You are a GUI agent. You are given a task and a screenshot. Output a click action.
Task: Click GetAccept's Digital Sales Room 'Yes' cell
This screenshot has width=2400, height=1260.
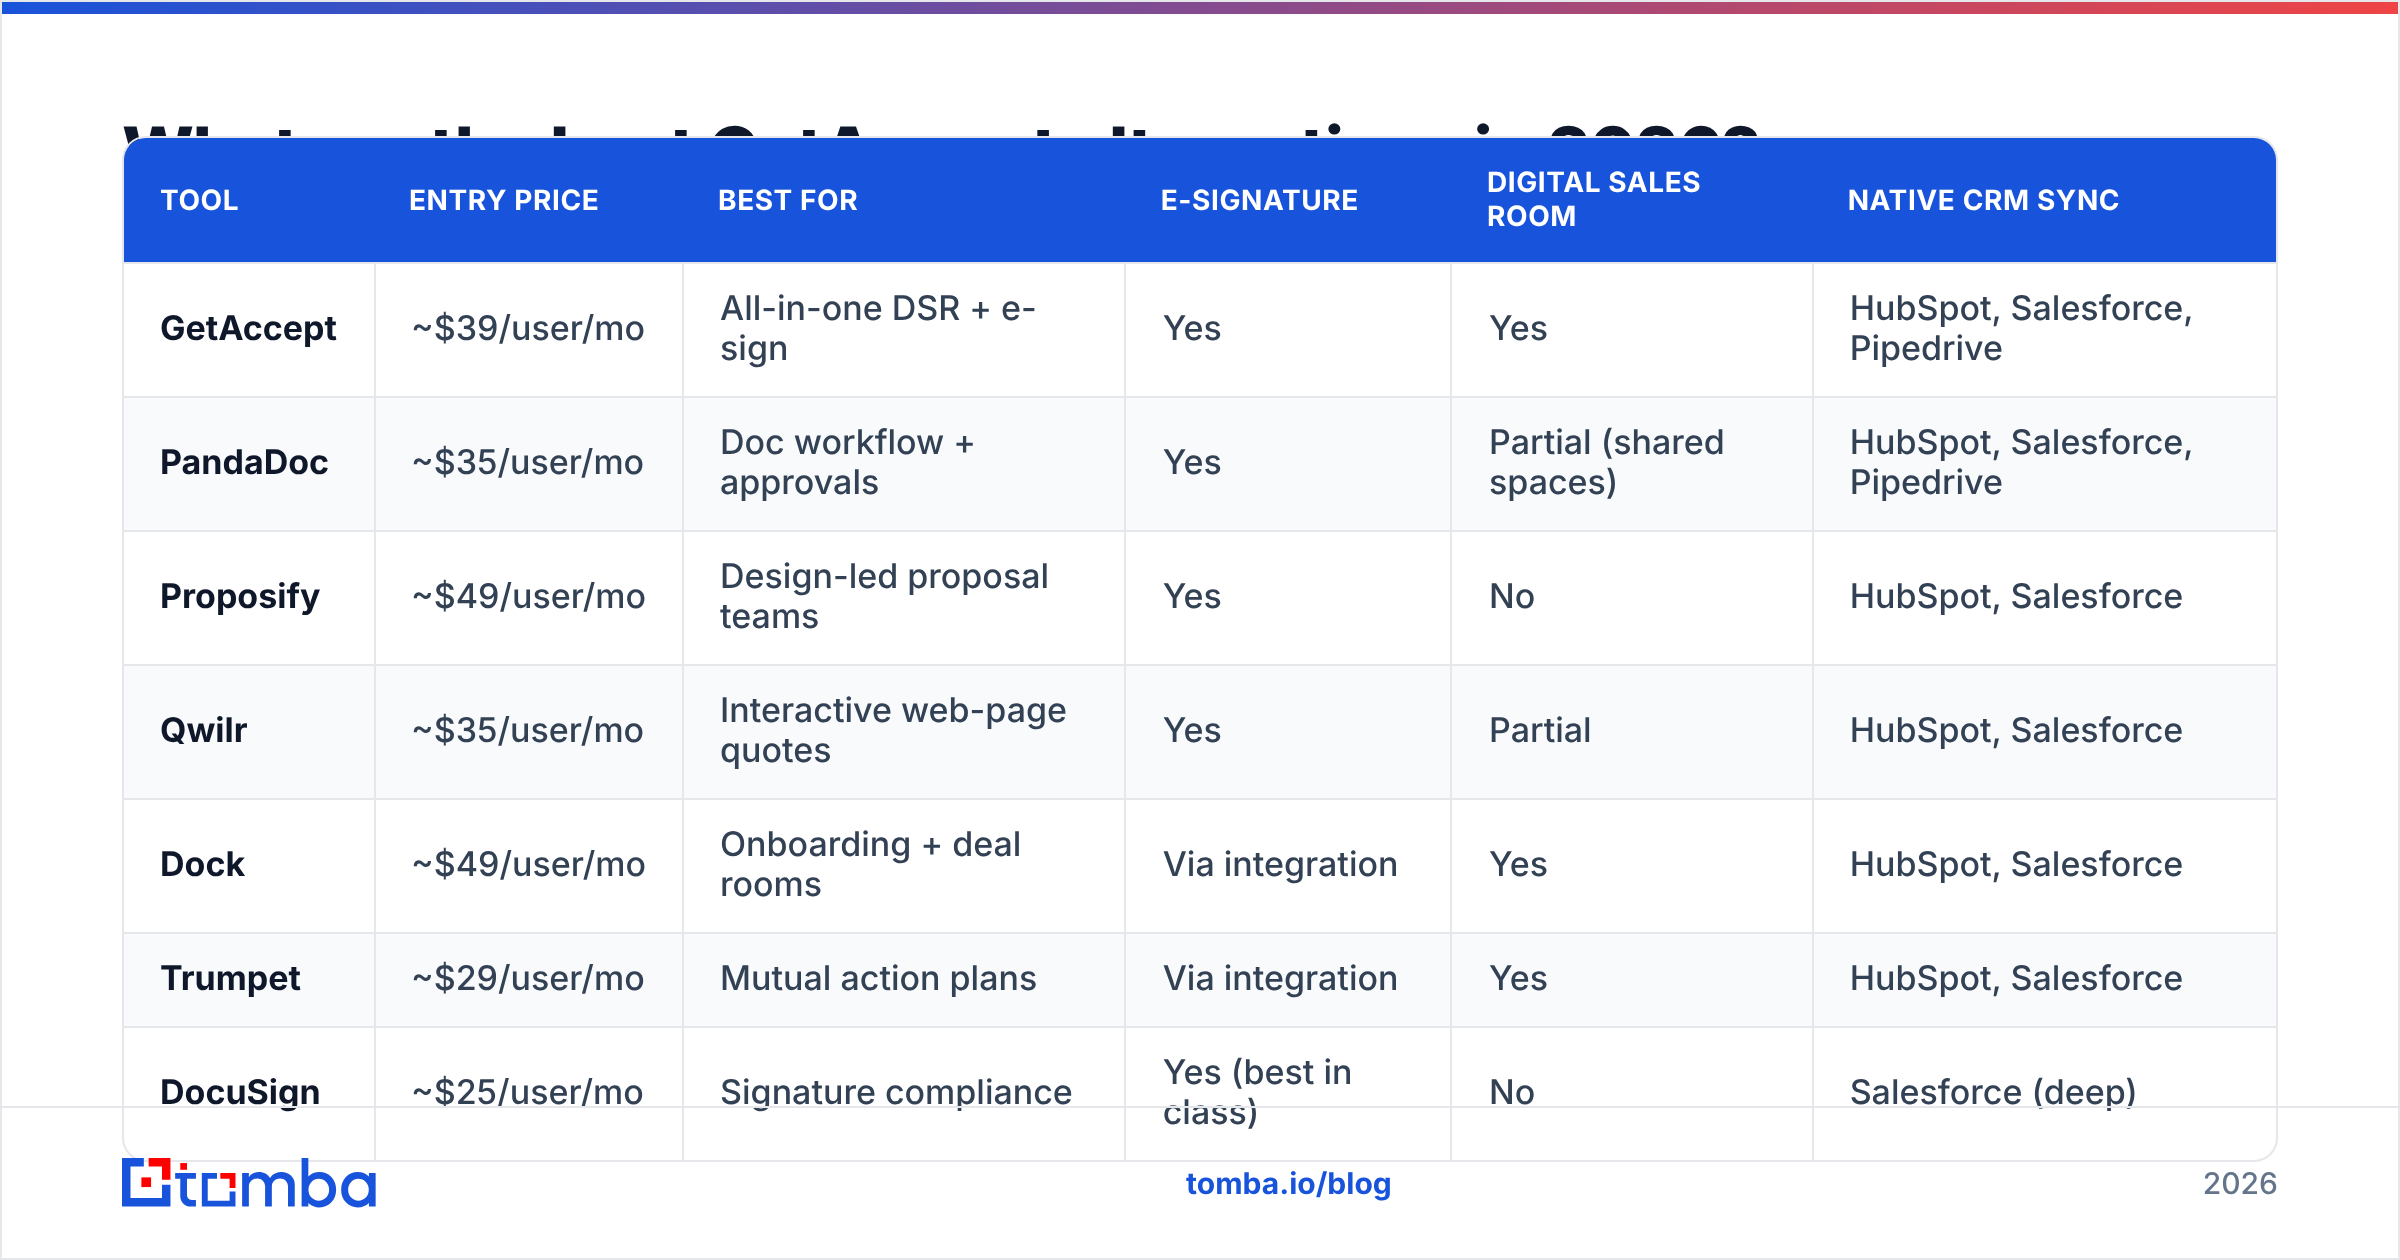pos(1632,329)
